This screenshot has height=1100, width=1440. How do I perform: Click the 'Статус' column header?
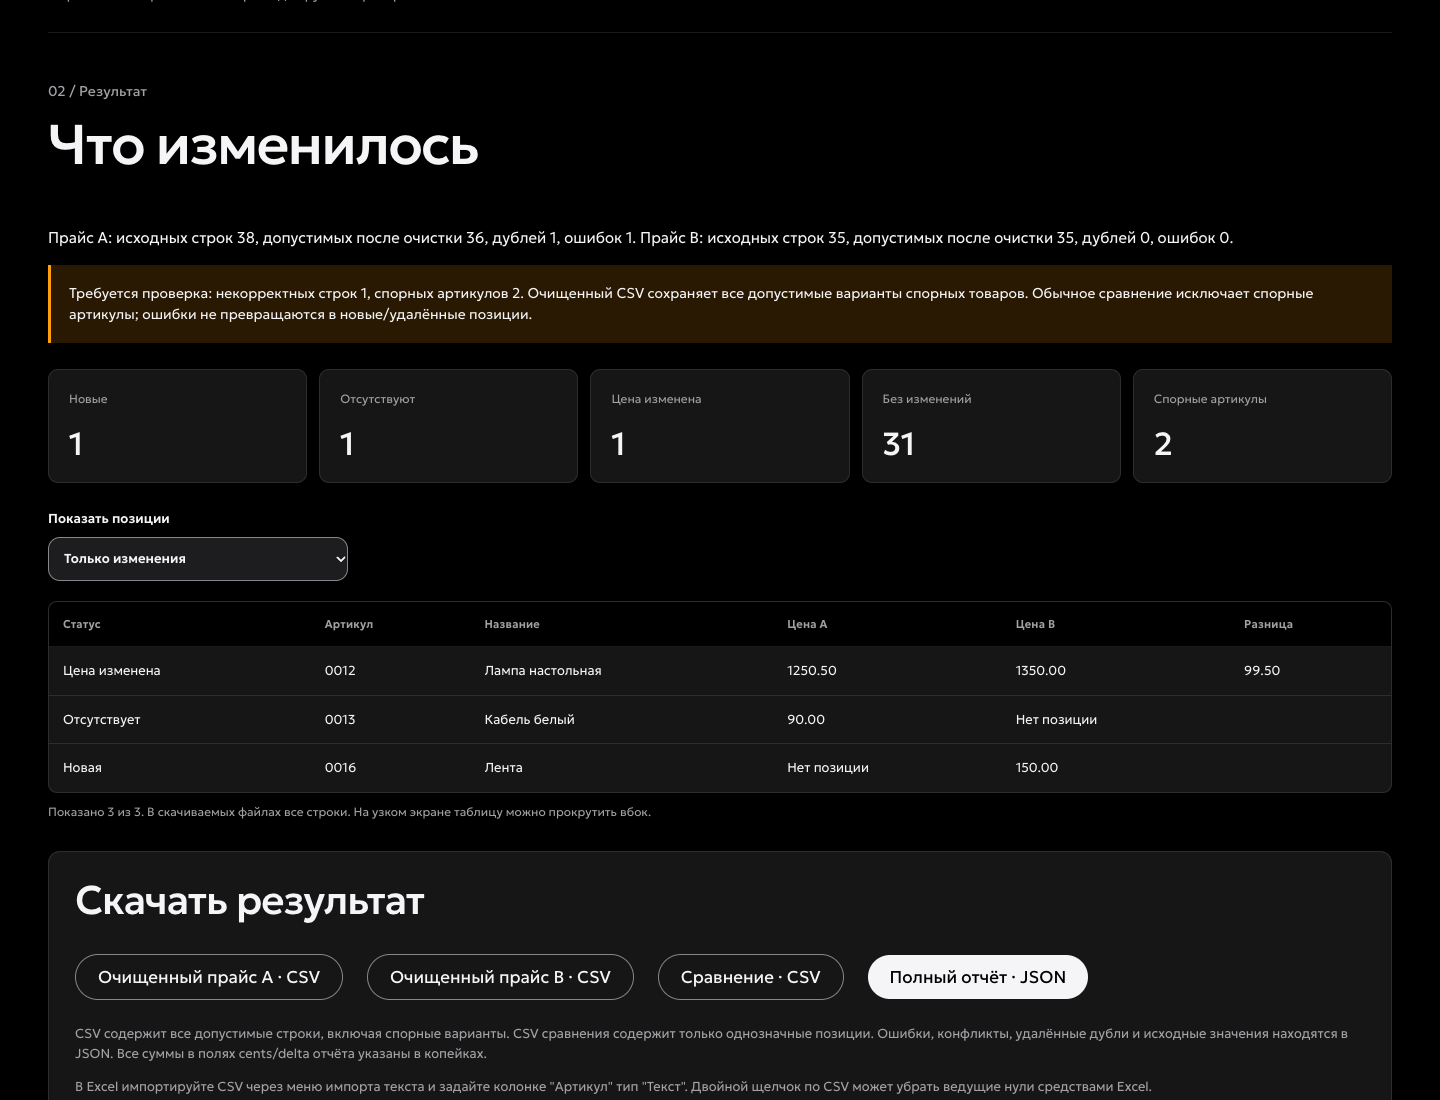[82, 624]
